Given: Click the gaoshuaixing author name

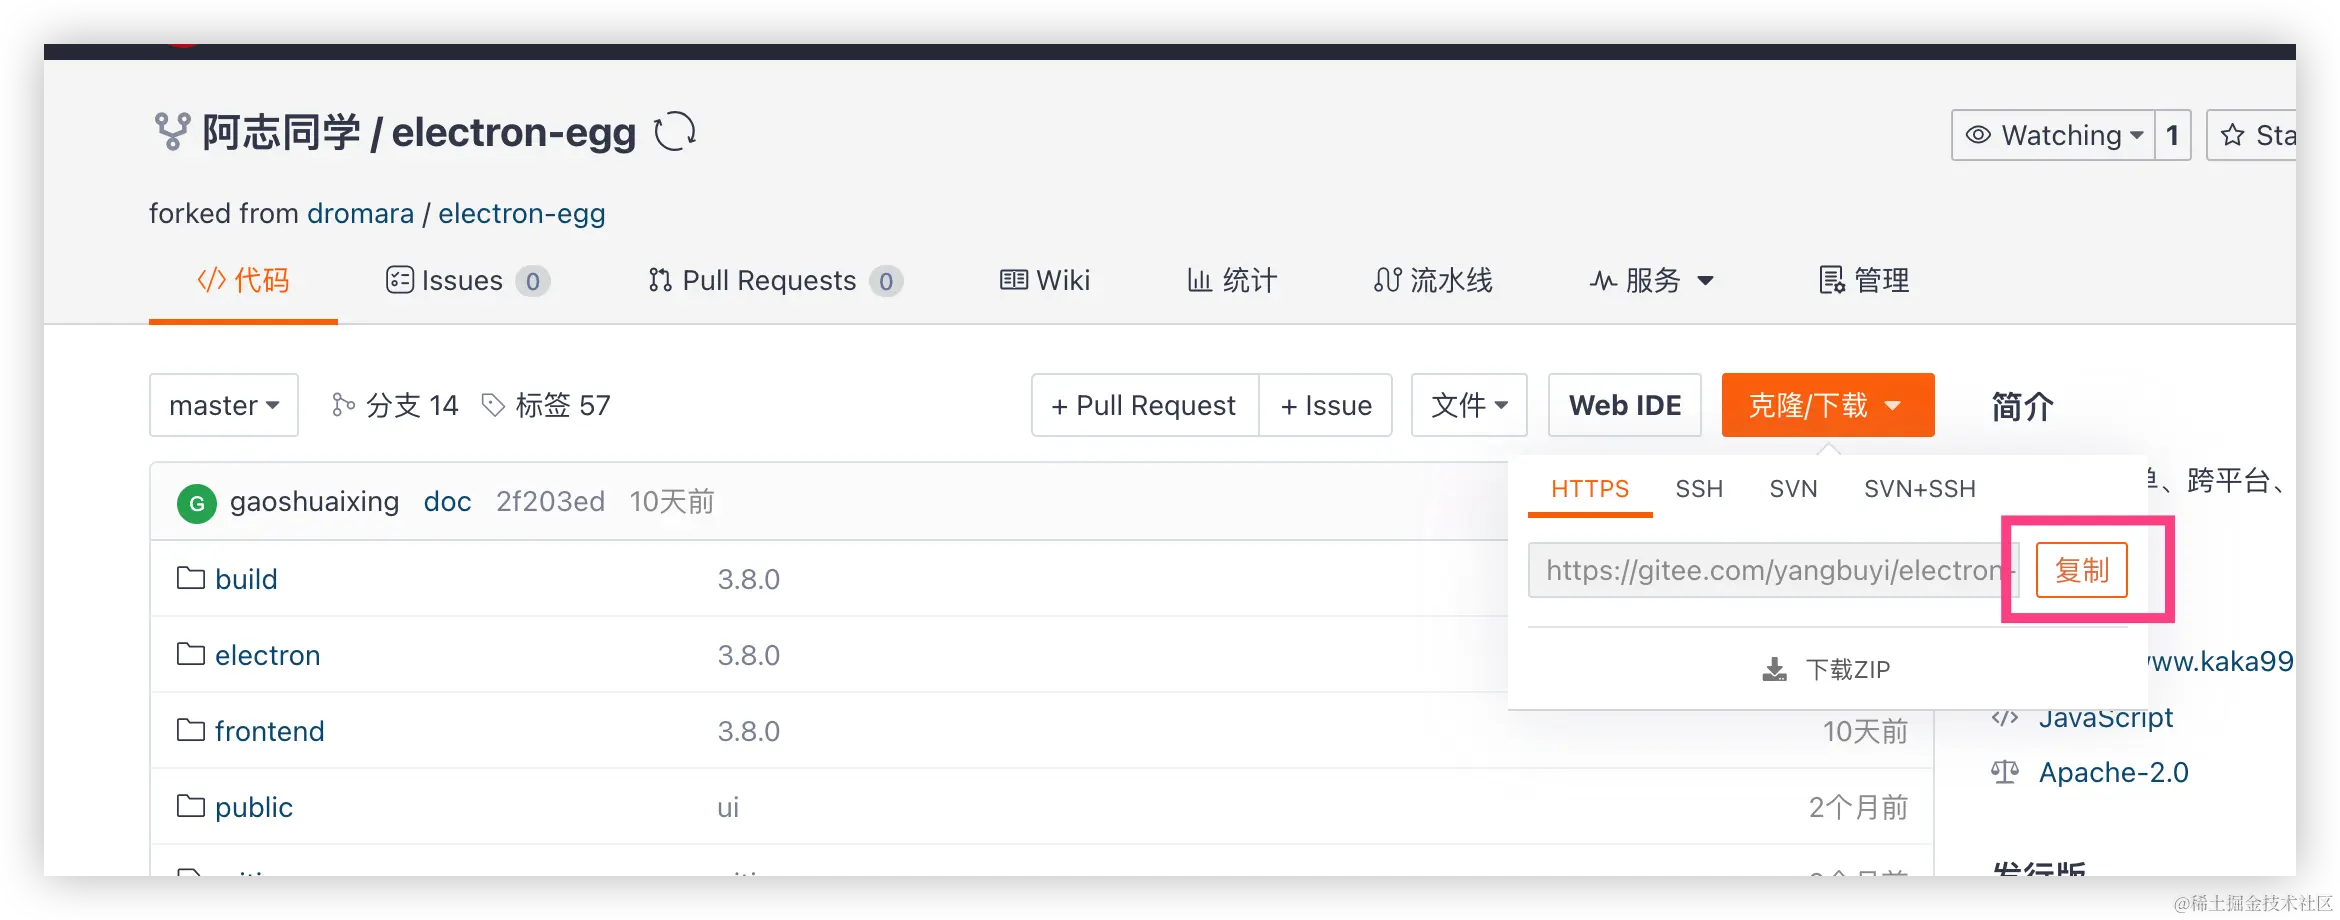Looking at the screenshot, I should (x=314, y=502).
